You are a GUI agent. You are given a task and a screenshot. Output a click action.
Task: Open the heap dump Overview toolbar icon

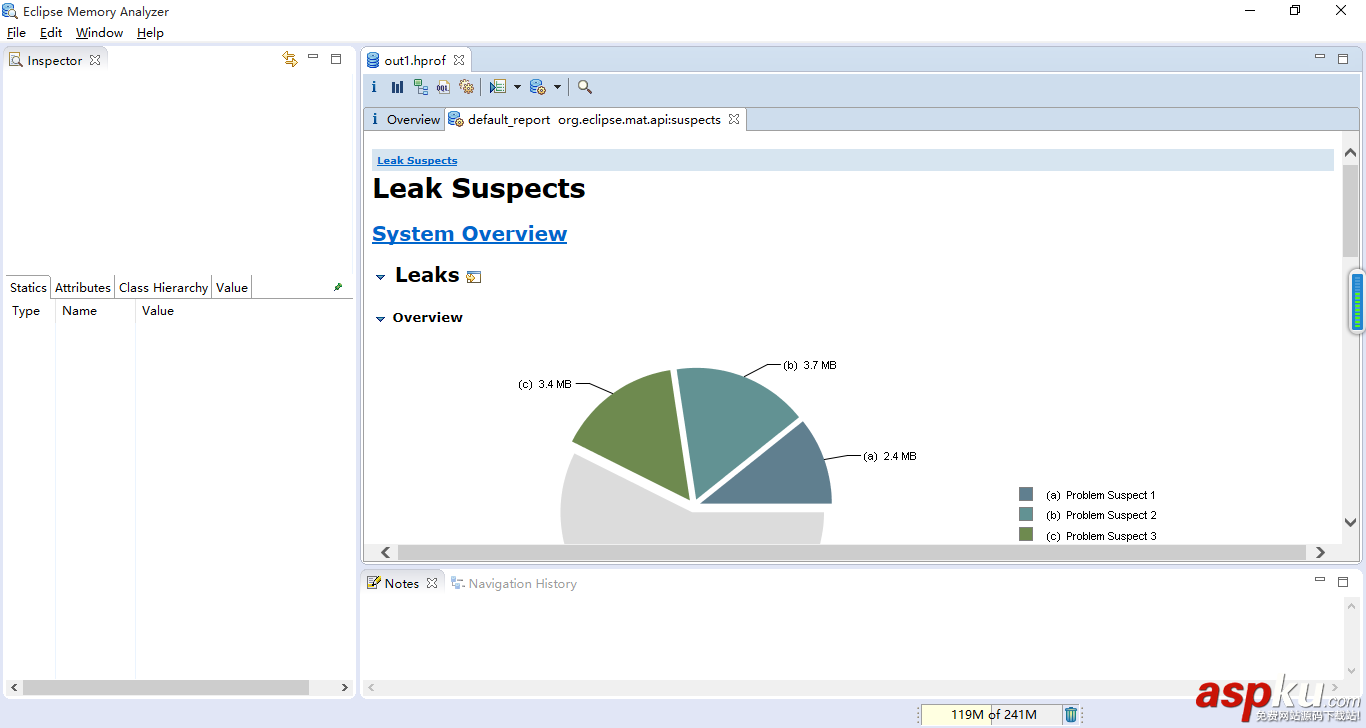pos(374,87)
